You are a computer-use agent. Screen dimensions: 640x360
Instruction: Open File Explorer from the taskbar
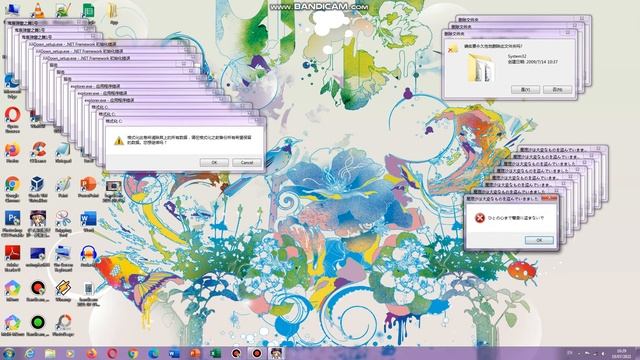50,353
